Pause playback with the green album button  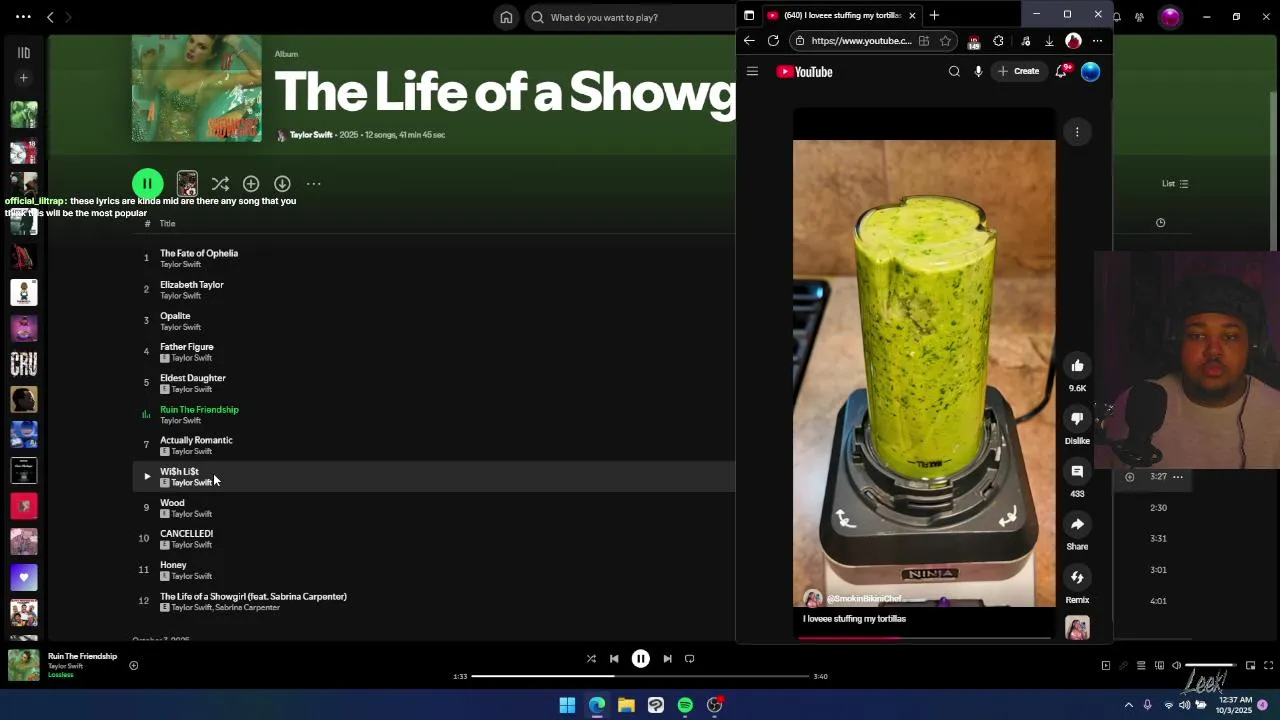147,183
